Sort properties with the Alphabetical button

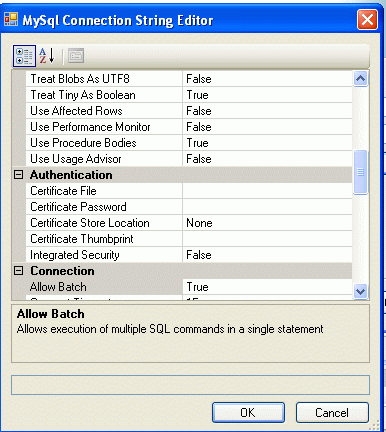coord(47,56)
